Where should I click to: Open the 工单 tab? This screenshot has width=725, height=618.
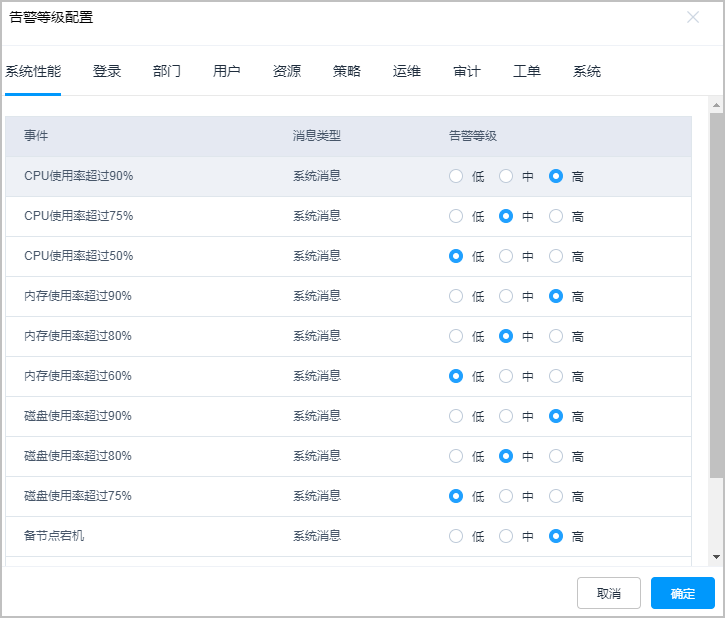pyautogui.click(x=527, y=72)
